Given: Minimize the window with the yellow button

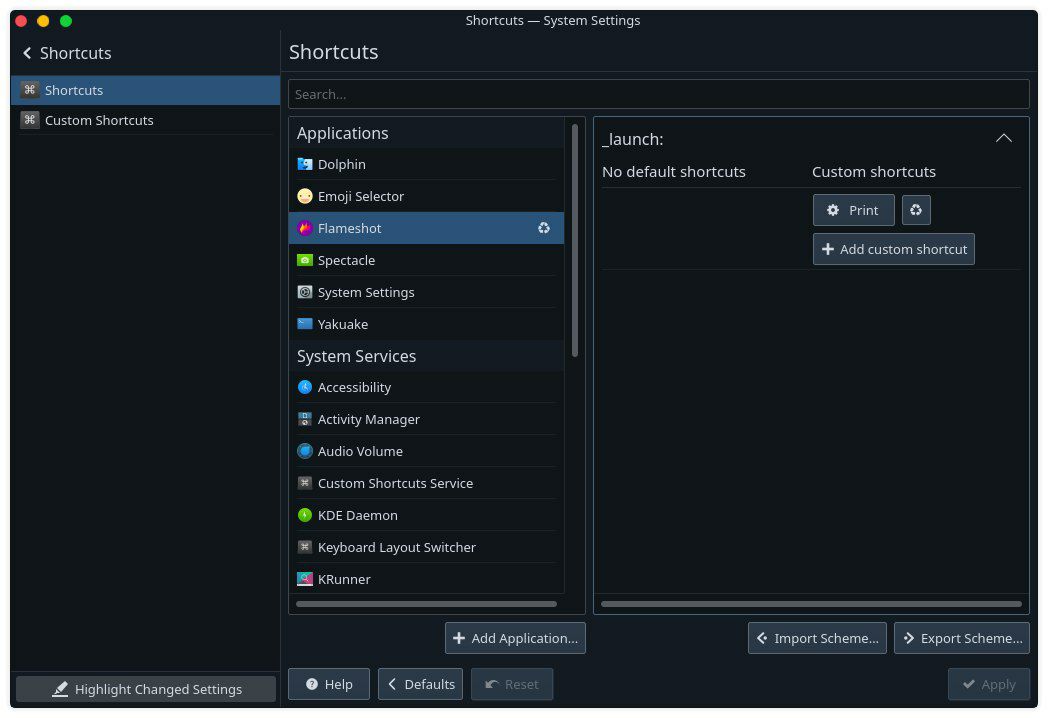Looking at the screenshot, I should pyautogui.click(x=43, y=21).
